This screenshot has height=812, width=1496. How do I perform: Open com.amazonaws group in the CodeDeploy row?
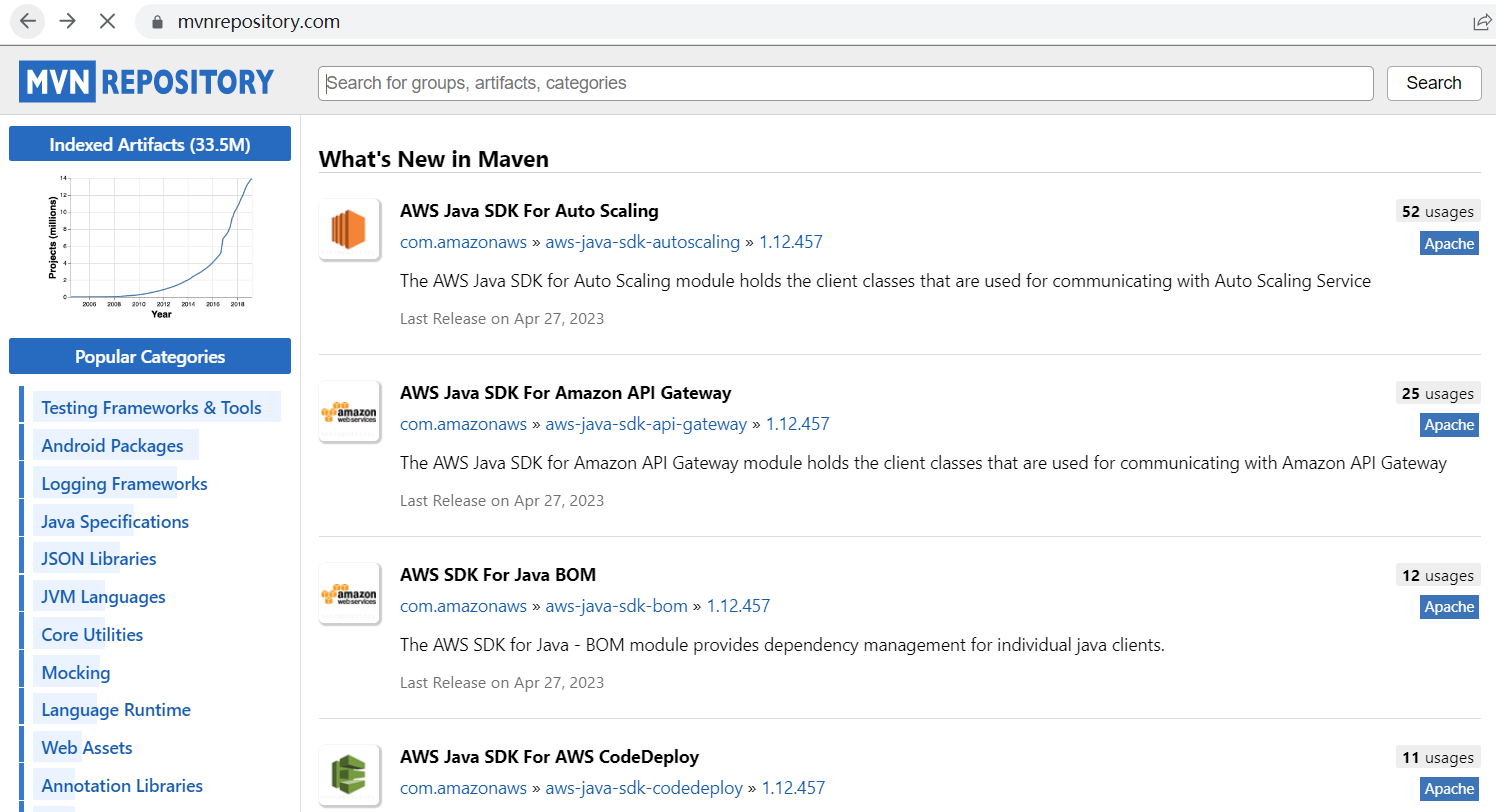[463, 788]
